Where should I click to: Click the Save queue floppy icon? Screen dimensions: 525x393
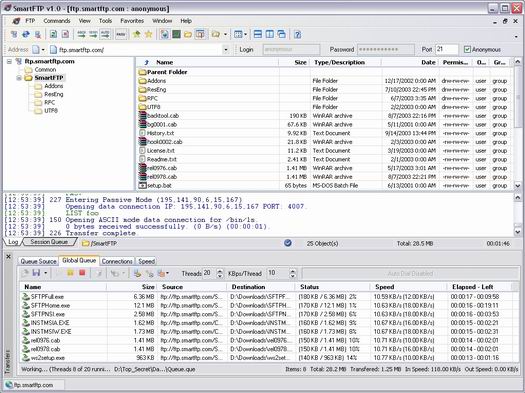point(36,273)
